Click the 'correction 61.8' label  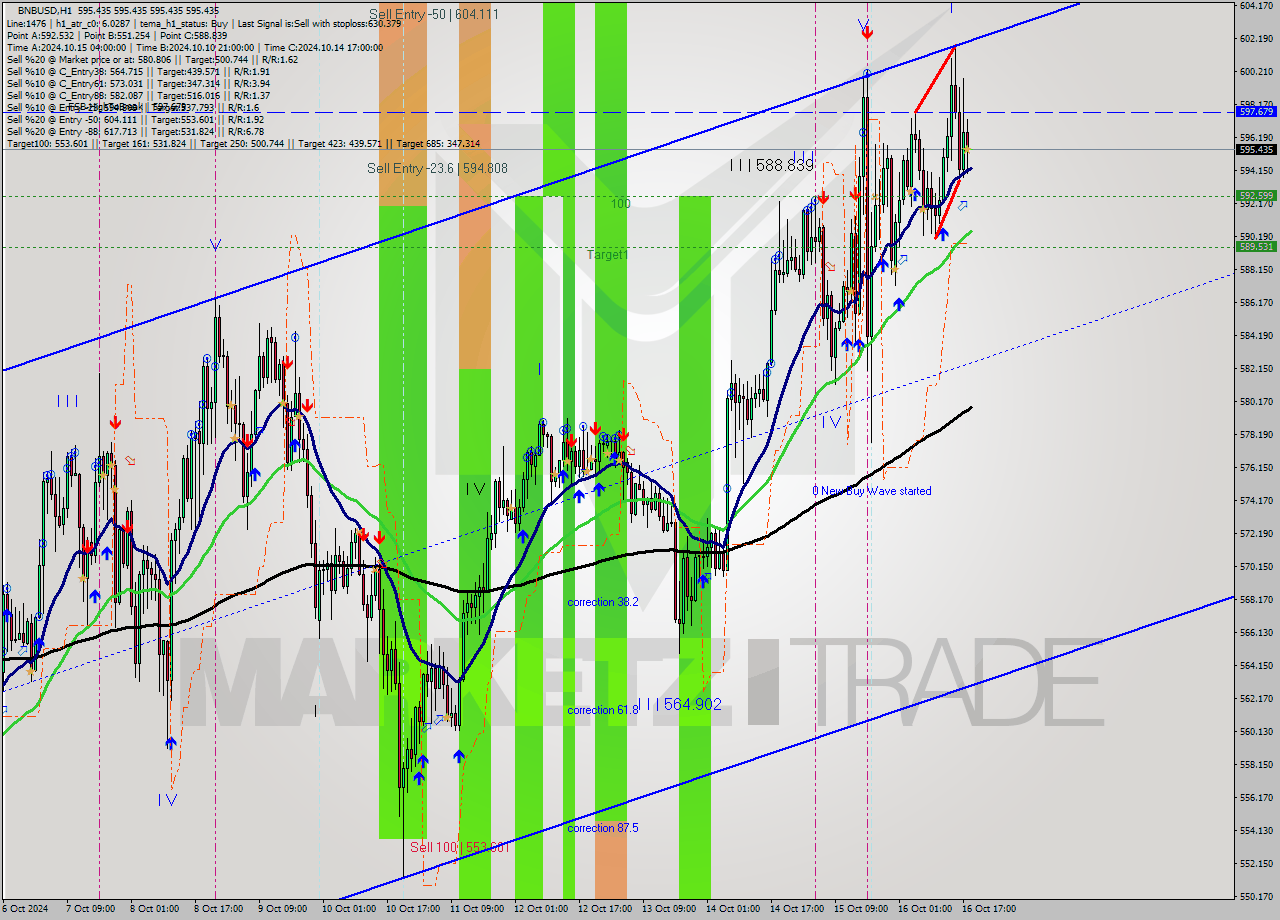[603, 710]
